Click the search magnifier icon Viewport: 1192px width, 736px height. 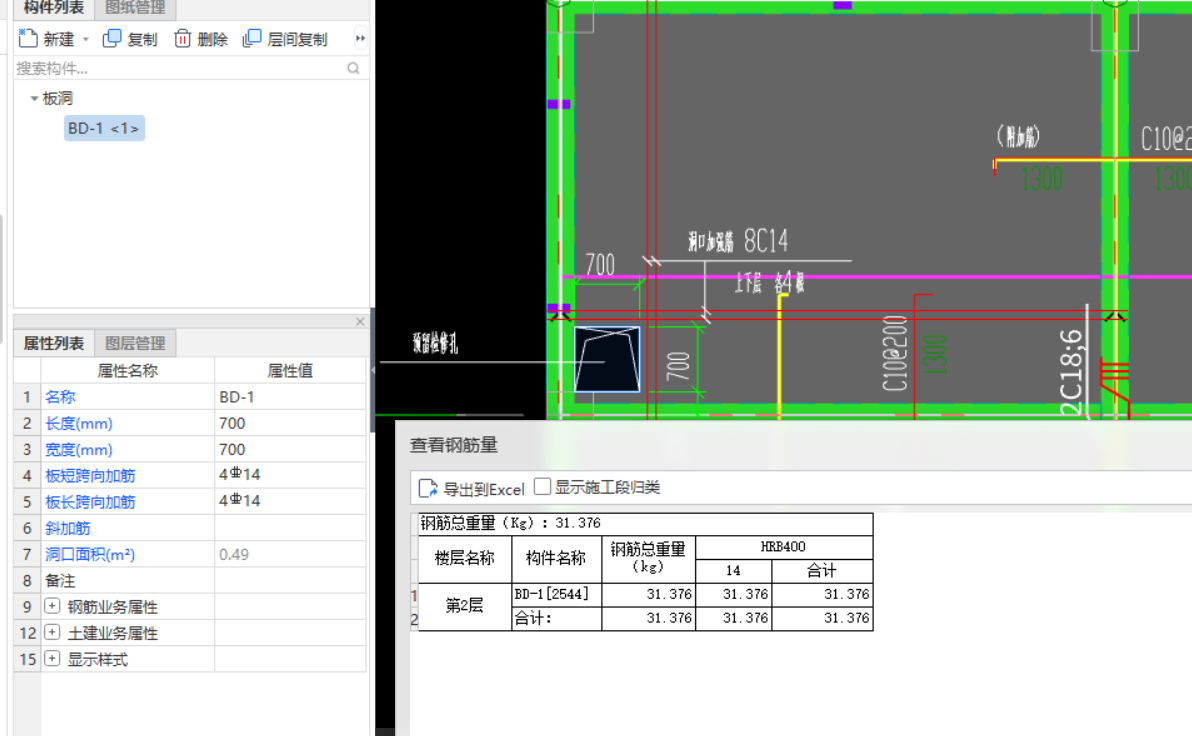[x=353, y=68]
